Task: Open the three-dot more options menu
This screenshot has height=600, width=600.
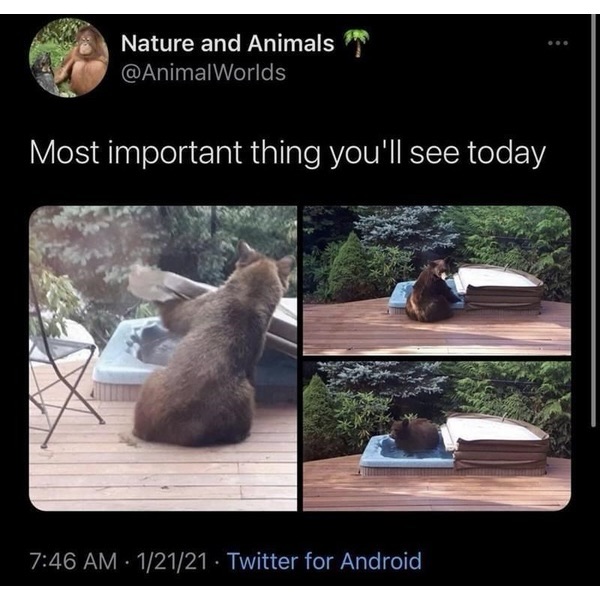Action: click(x=558, y=43)
